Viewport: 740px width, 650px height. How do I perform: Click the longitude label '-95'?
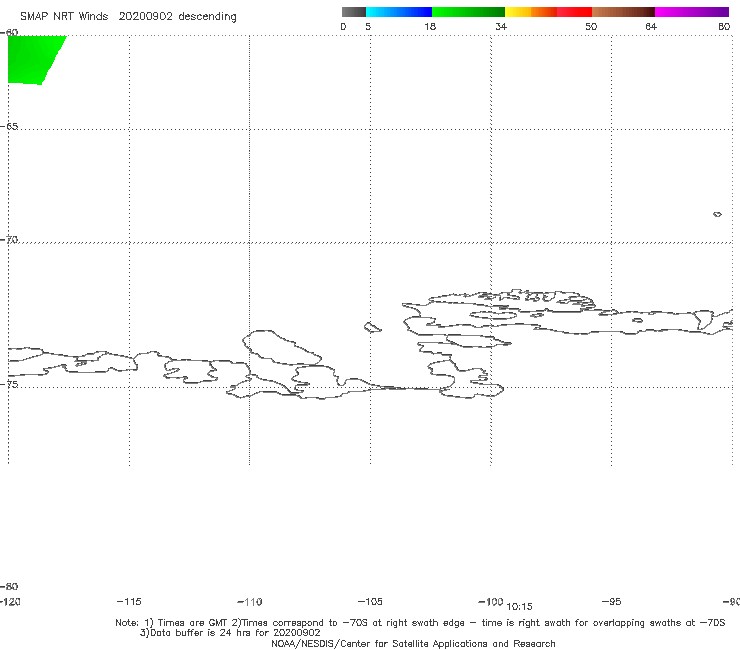612,601
